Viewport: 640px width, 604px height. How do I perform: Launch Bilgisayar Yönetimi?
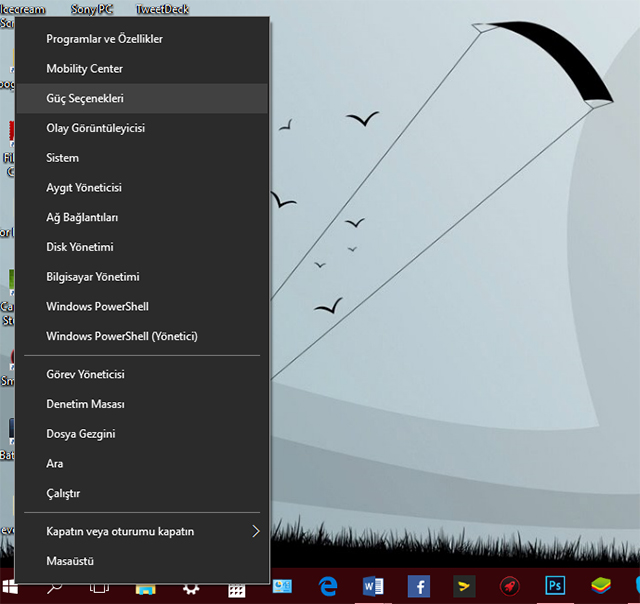(142, 277)
